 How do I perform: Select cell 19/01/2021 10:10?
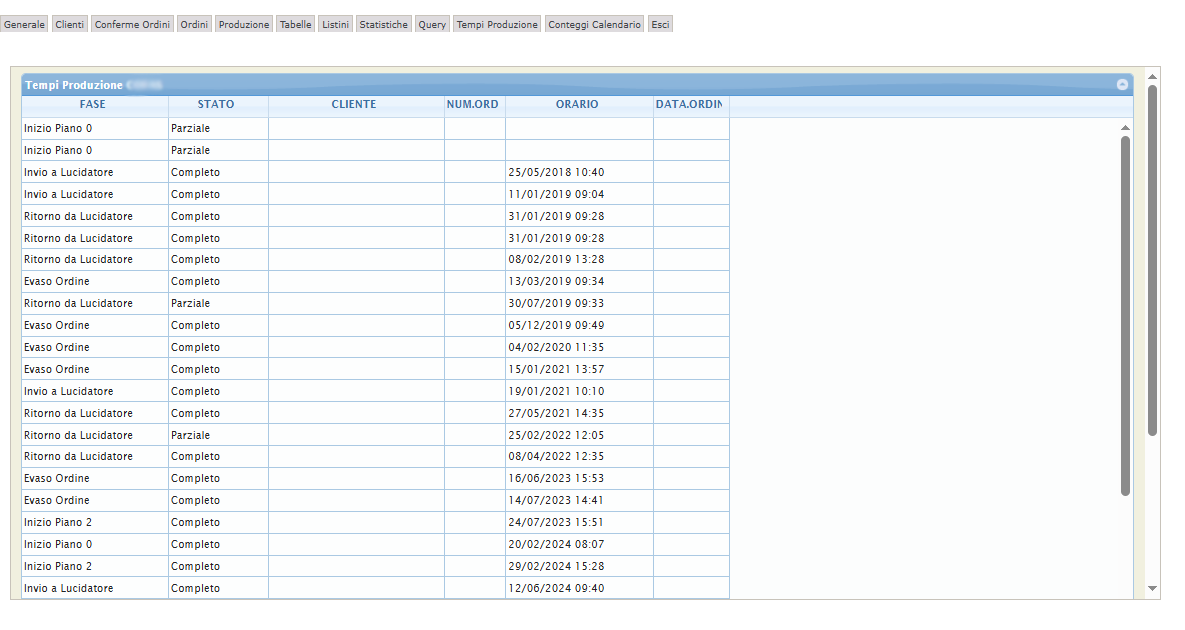(579, 391)
